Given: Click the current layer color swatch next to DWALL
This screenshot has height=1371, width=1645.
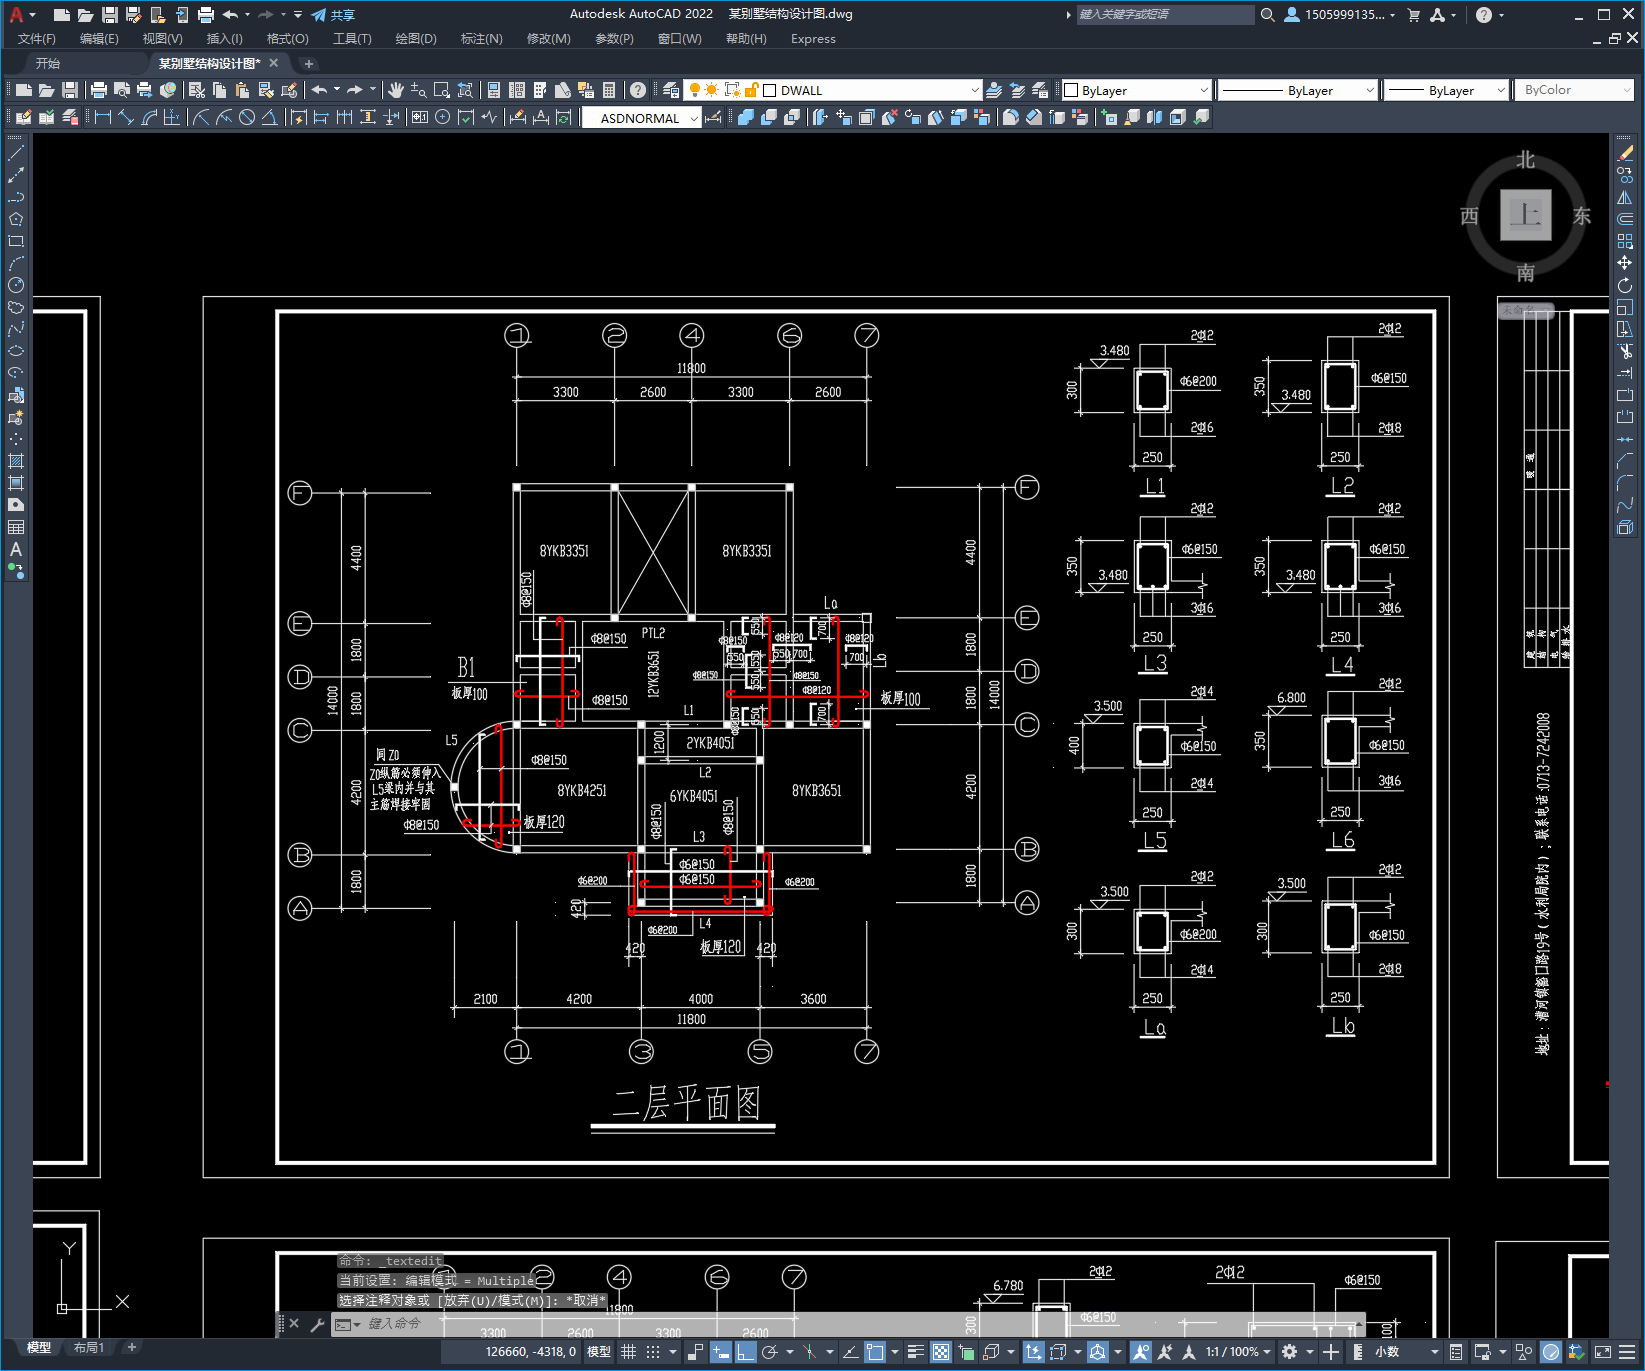Looking at the screenshot, I should click(770, 90).
